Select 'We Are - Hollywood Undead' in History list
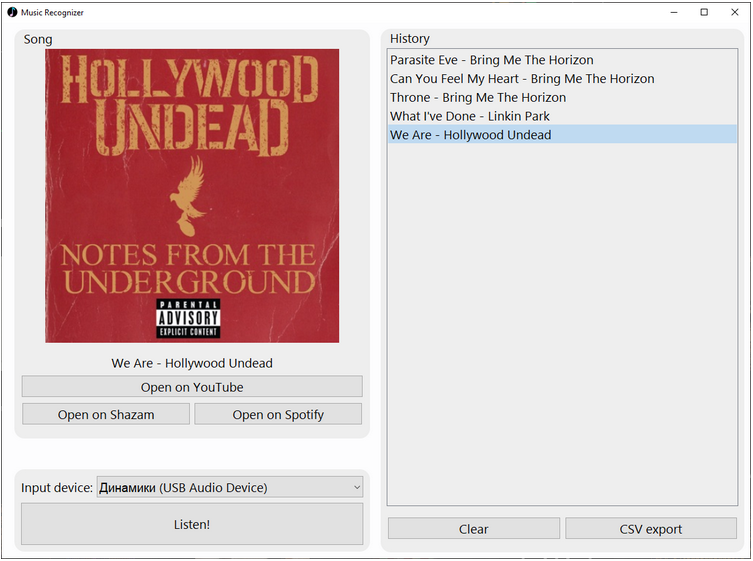The width and height of the screenshot is (753, 561). [x=562, y=134]
